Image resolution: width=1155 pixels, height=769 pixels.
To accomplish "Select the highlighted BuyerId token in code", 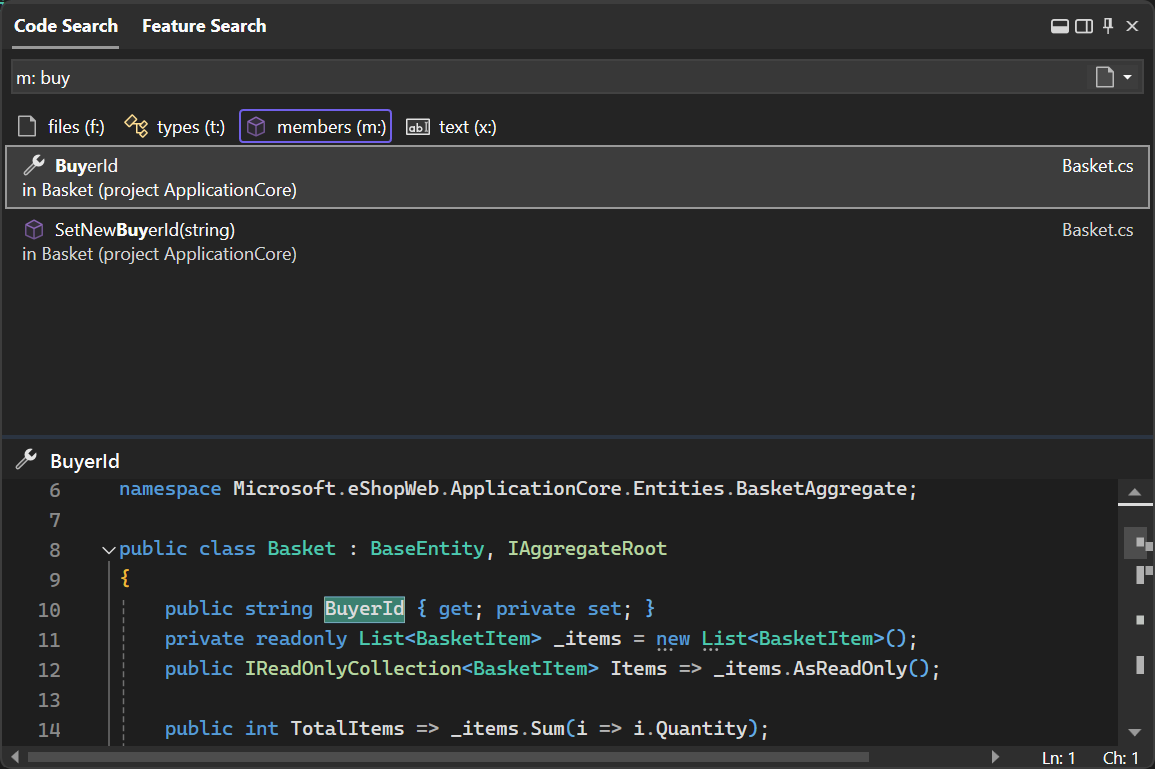I will (x=364, y=608).
